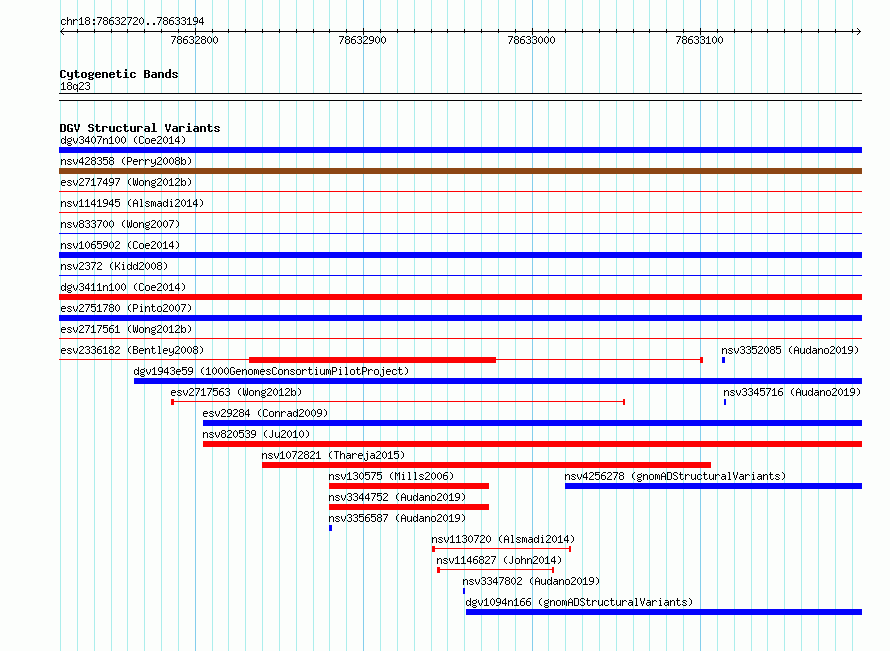Select the dgv1094n166 (gnomADStructuralVariants) label
890x651 pixels.
coord(579,602)
